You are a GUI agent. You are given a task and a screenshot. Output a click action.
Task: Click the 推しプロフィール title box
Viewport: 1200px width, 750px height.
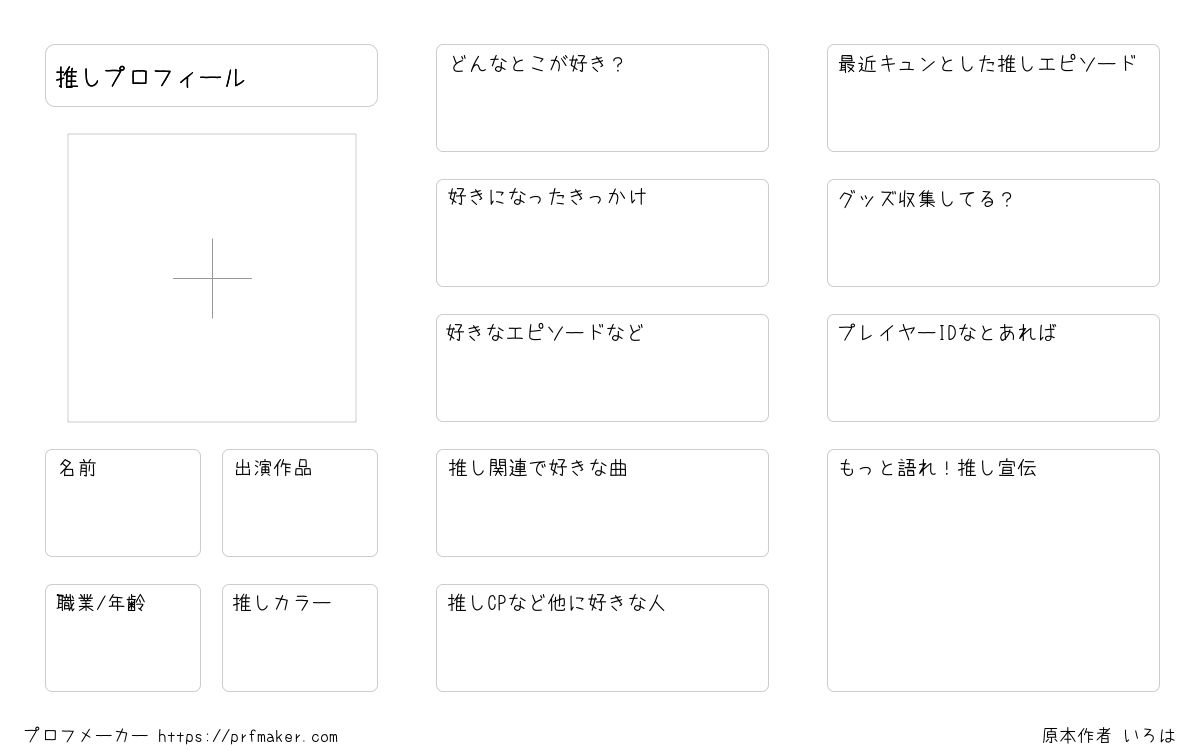coord(211,75)
